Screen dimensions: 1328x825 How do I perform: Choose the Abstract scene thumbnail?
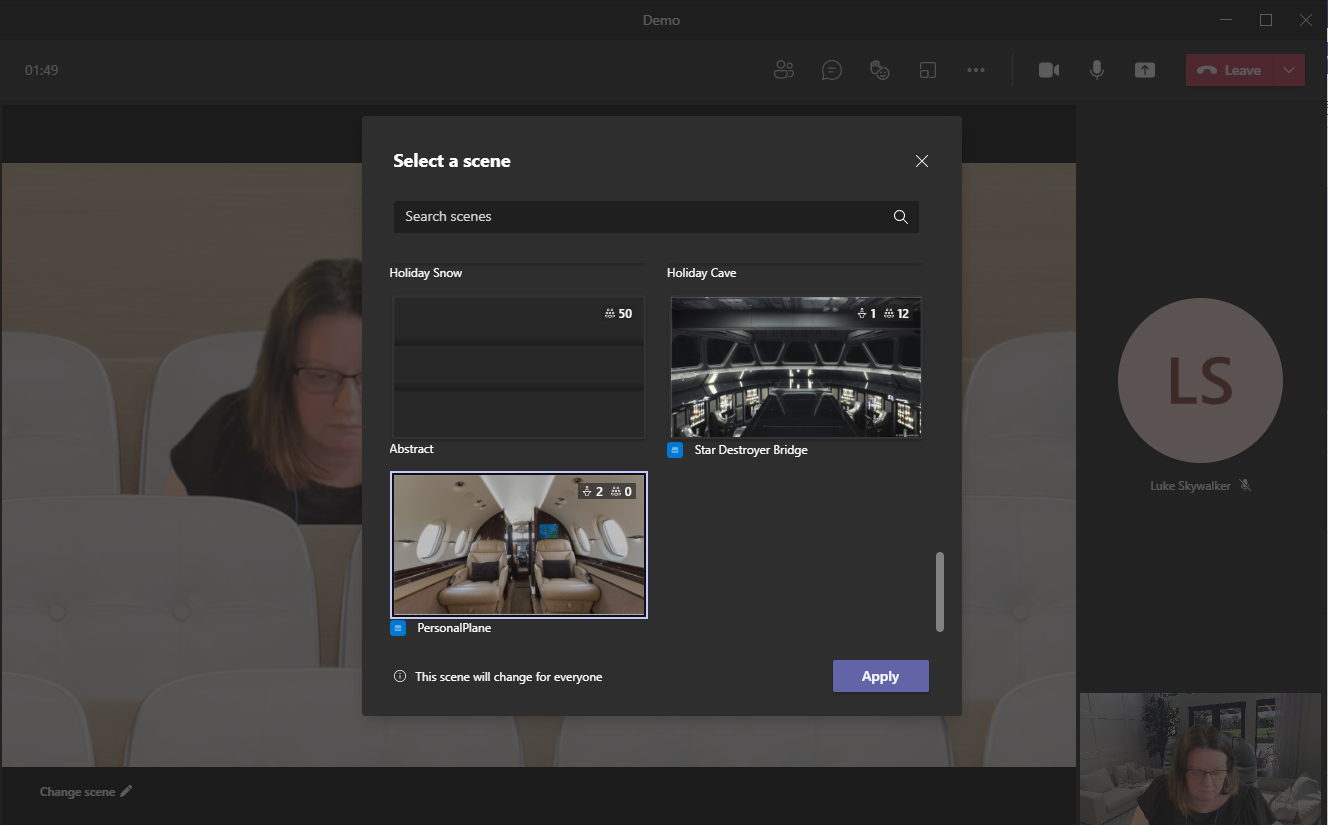coord(518,368)
